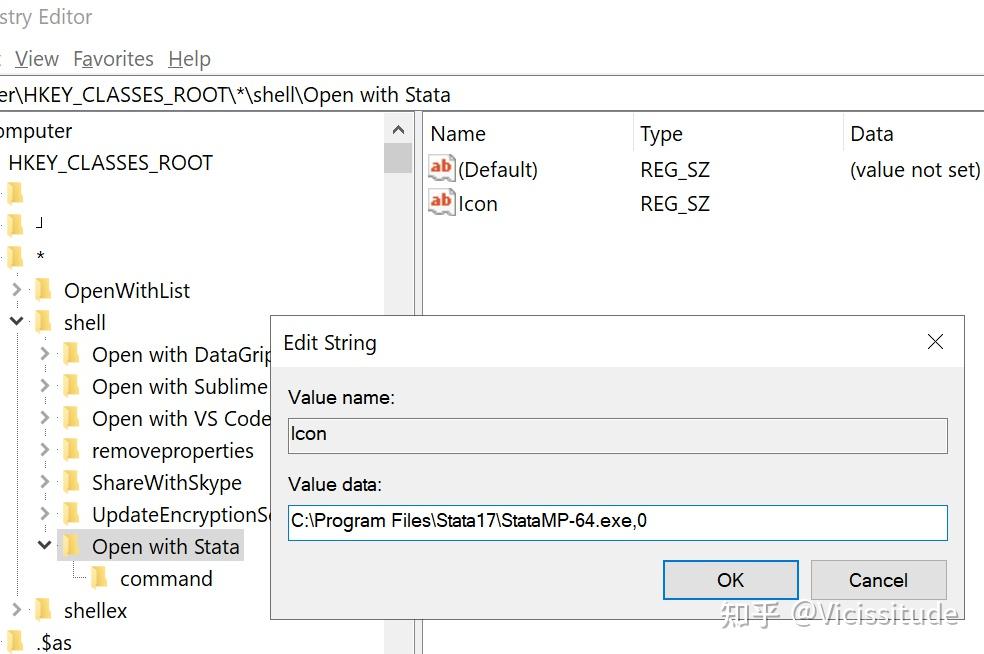
Task: Expand the OpenWithList tree node
Action: pyautogui.click(x=16, y=291)
